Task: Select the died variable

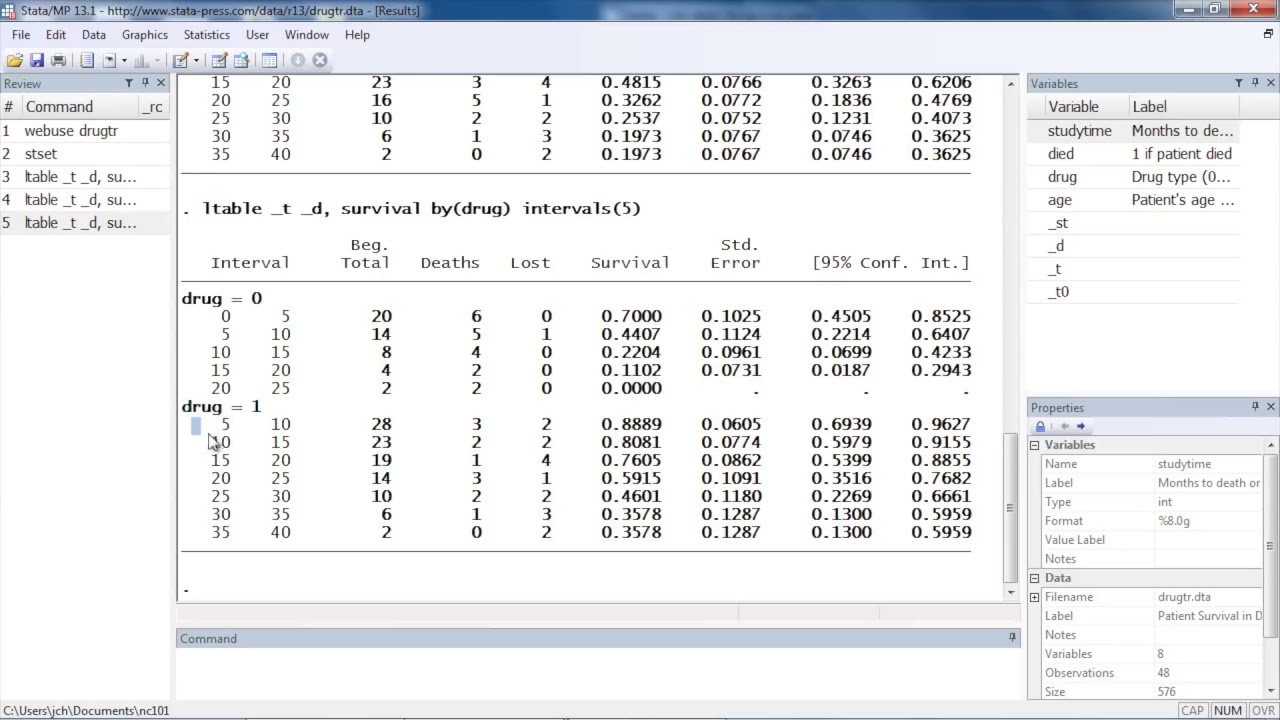Action: tap(1135, 154)
